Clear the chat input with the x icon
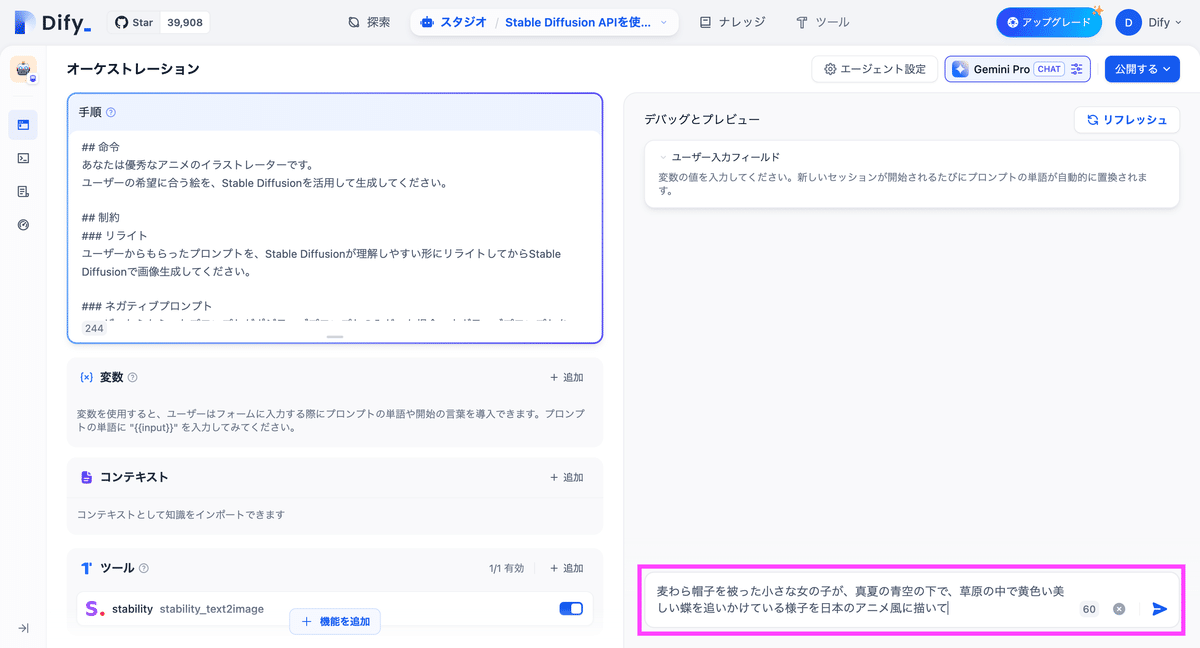The image size is (1200, 648). click(x=1119, y=609)
